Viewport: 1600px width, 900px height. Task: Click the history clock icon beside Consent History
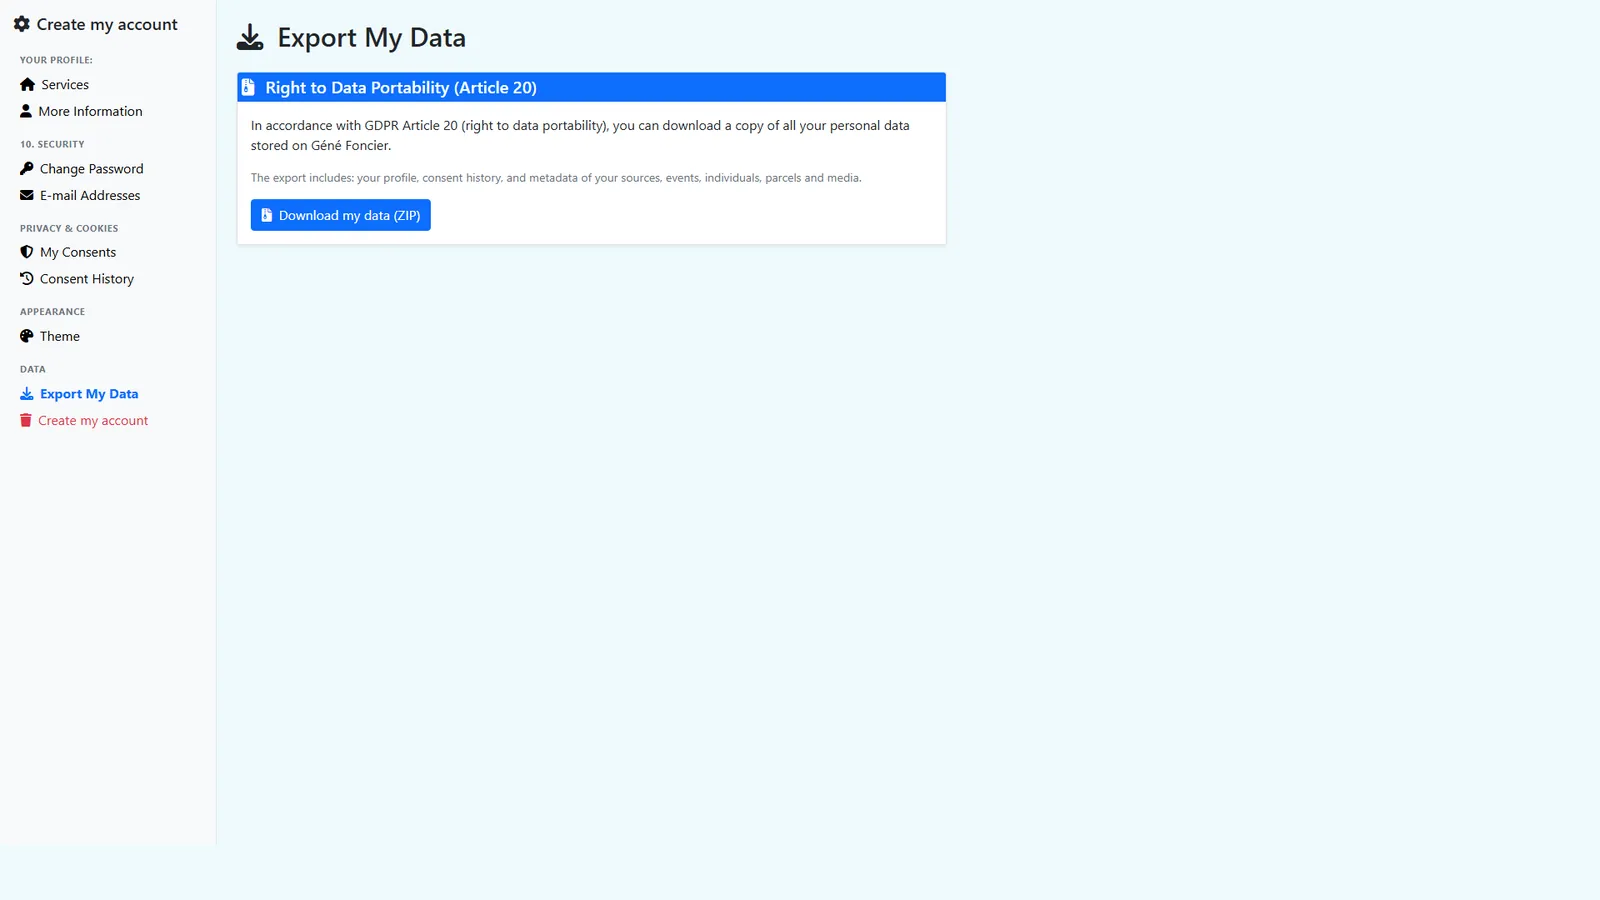coord(27,279)
